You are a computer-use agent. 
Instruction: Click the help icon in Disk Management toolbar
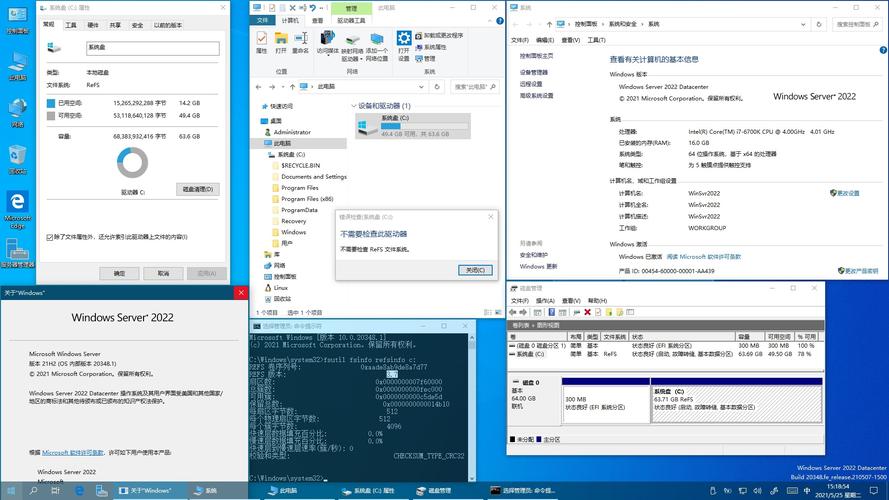coord(552,312)
